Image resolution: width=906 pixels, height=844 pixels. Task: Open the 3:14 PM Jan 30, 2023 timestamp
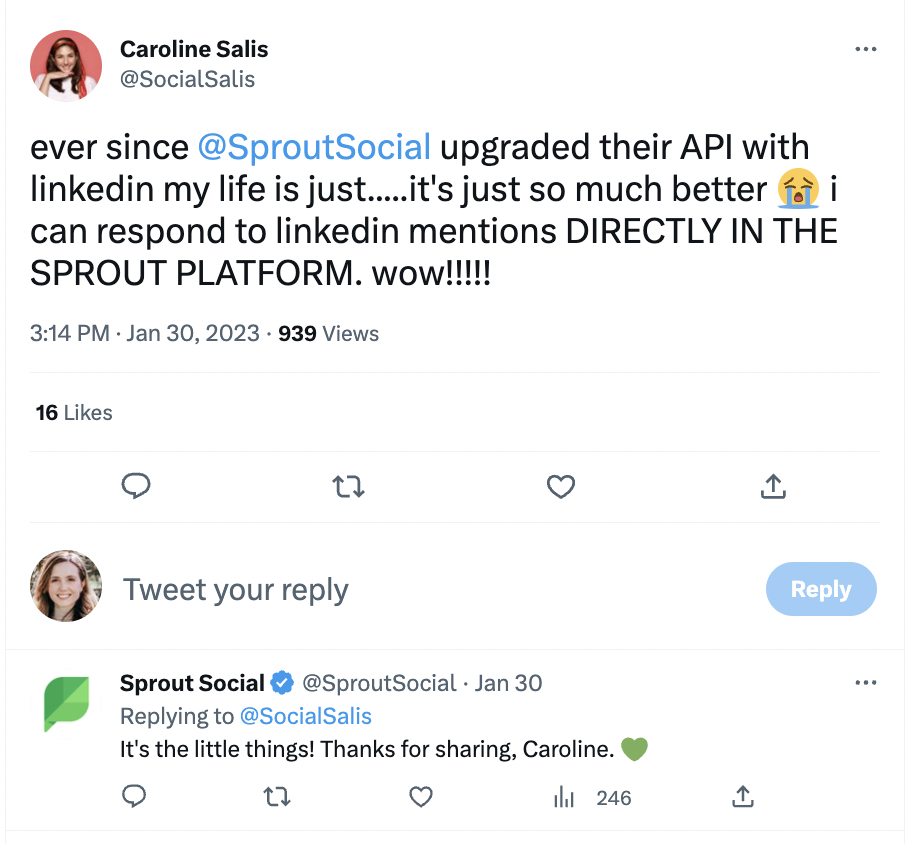[144, 333]
